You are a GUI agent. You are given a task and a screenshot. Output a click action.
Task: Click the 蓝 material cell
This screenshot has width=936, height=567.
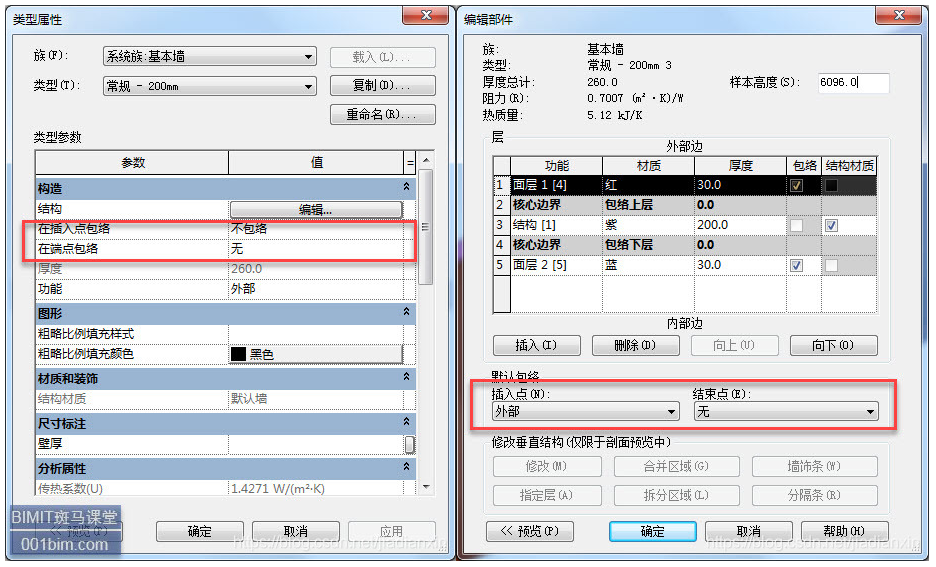[x=648, y=265]
